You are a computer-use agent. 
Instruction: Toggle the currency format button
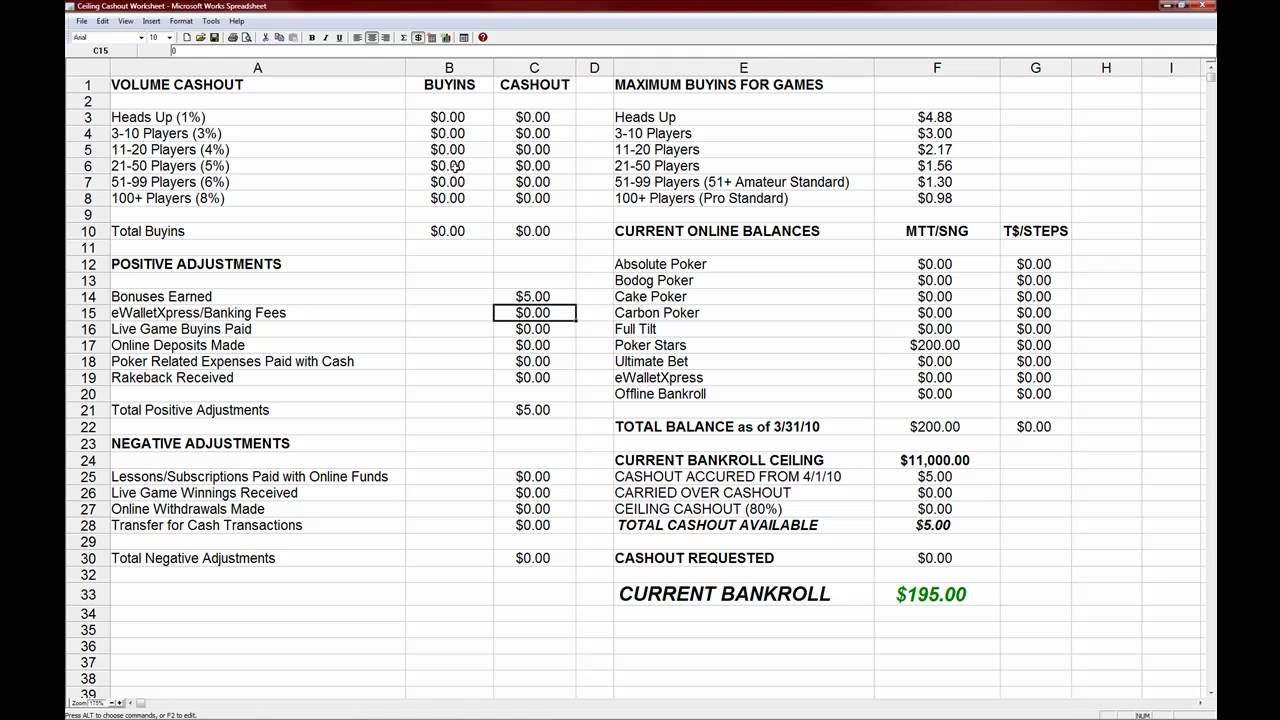[418, 38]
